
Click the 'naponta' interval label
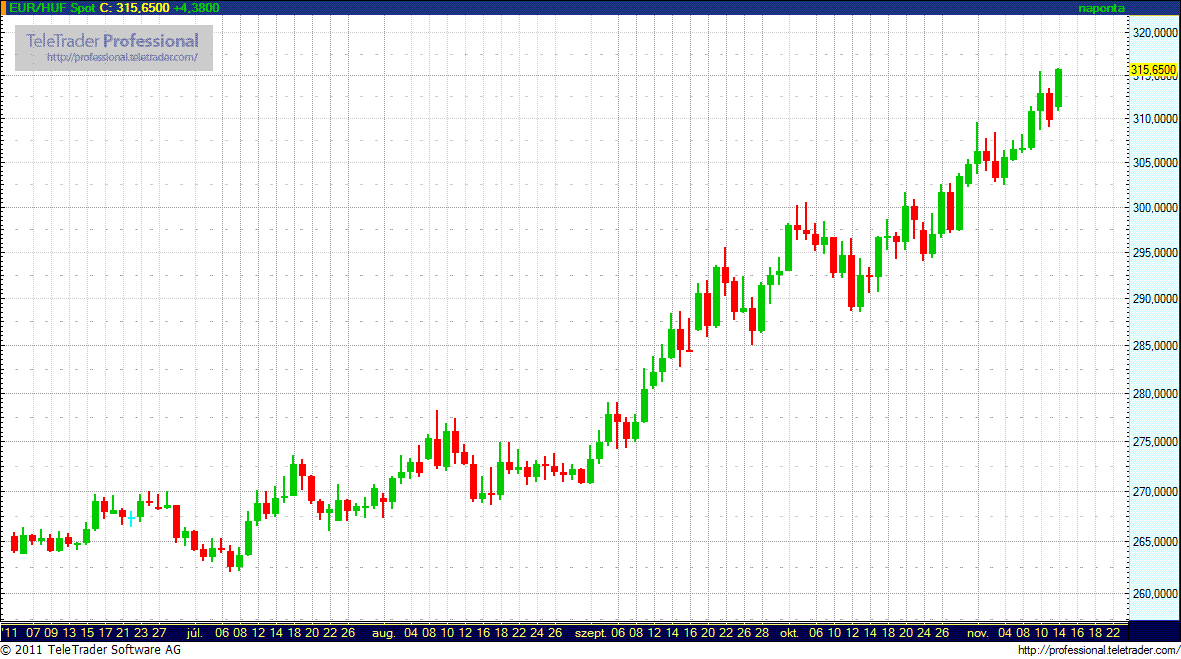pos(1101,8)
